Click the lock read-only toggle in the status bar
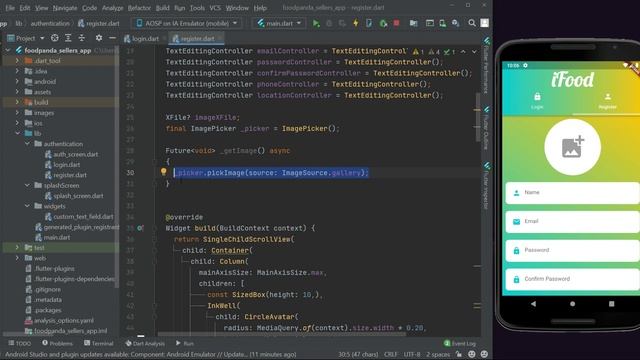The height and width of the screenshot is (360, 640). click(459, 354)
